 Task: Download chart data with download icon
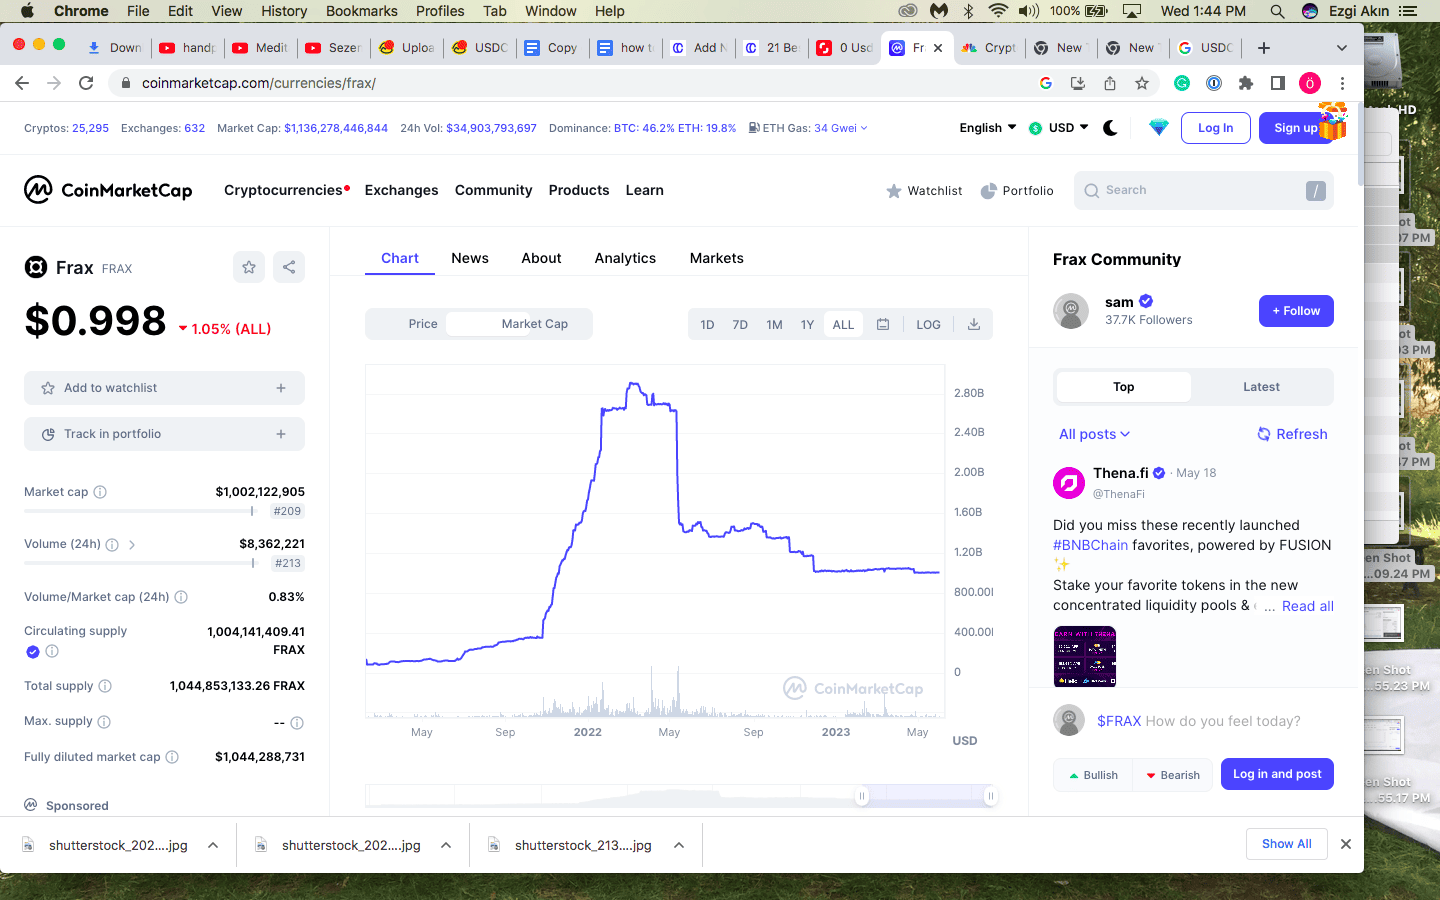click(x=974, y=324)
